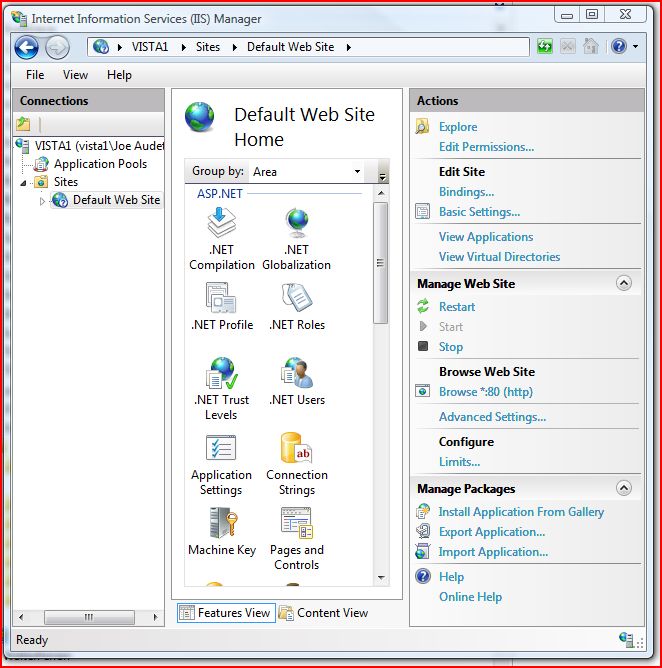Click the globe icon in address bar
The width and height of the screenshot is (662, 668).
coord(101,46)
